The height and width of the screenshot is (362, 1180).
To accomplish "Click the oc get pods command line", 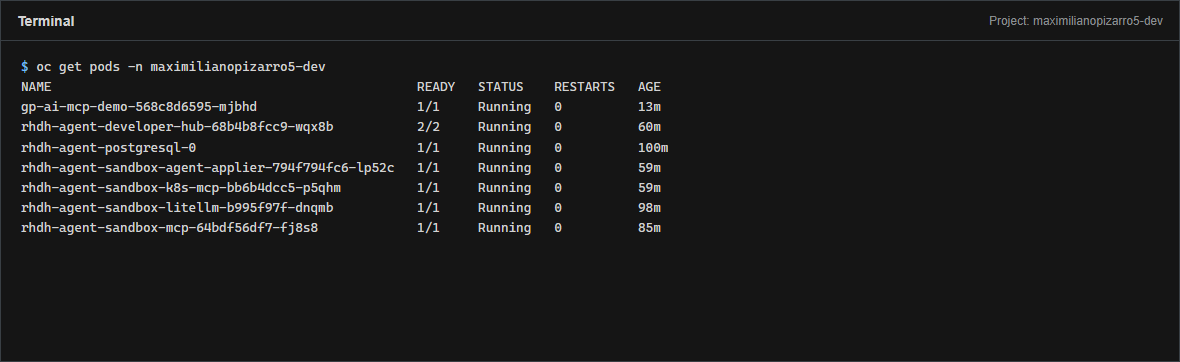I will click(x=181, y=67).
